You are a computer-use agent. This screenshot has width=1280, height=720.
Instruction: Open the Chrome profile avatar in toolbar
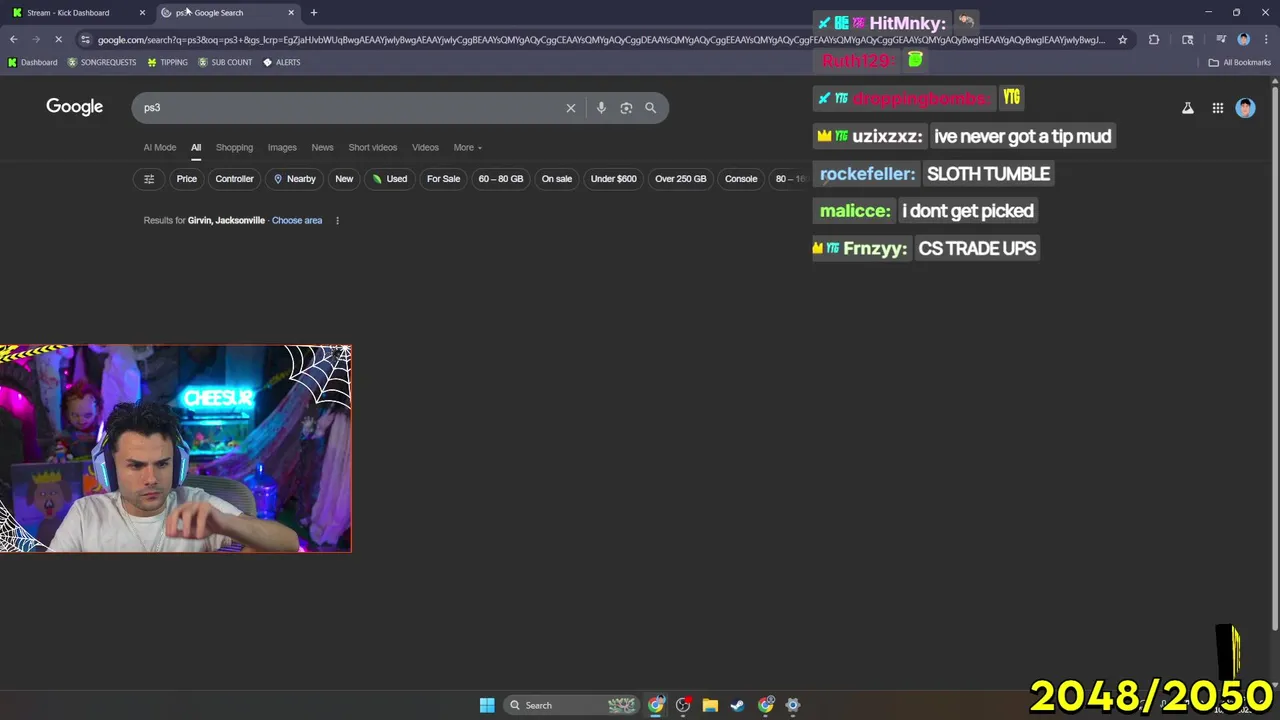click(x=1244, y=40)
